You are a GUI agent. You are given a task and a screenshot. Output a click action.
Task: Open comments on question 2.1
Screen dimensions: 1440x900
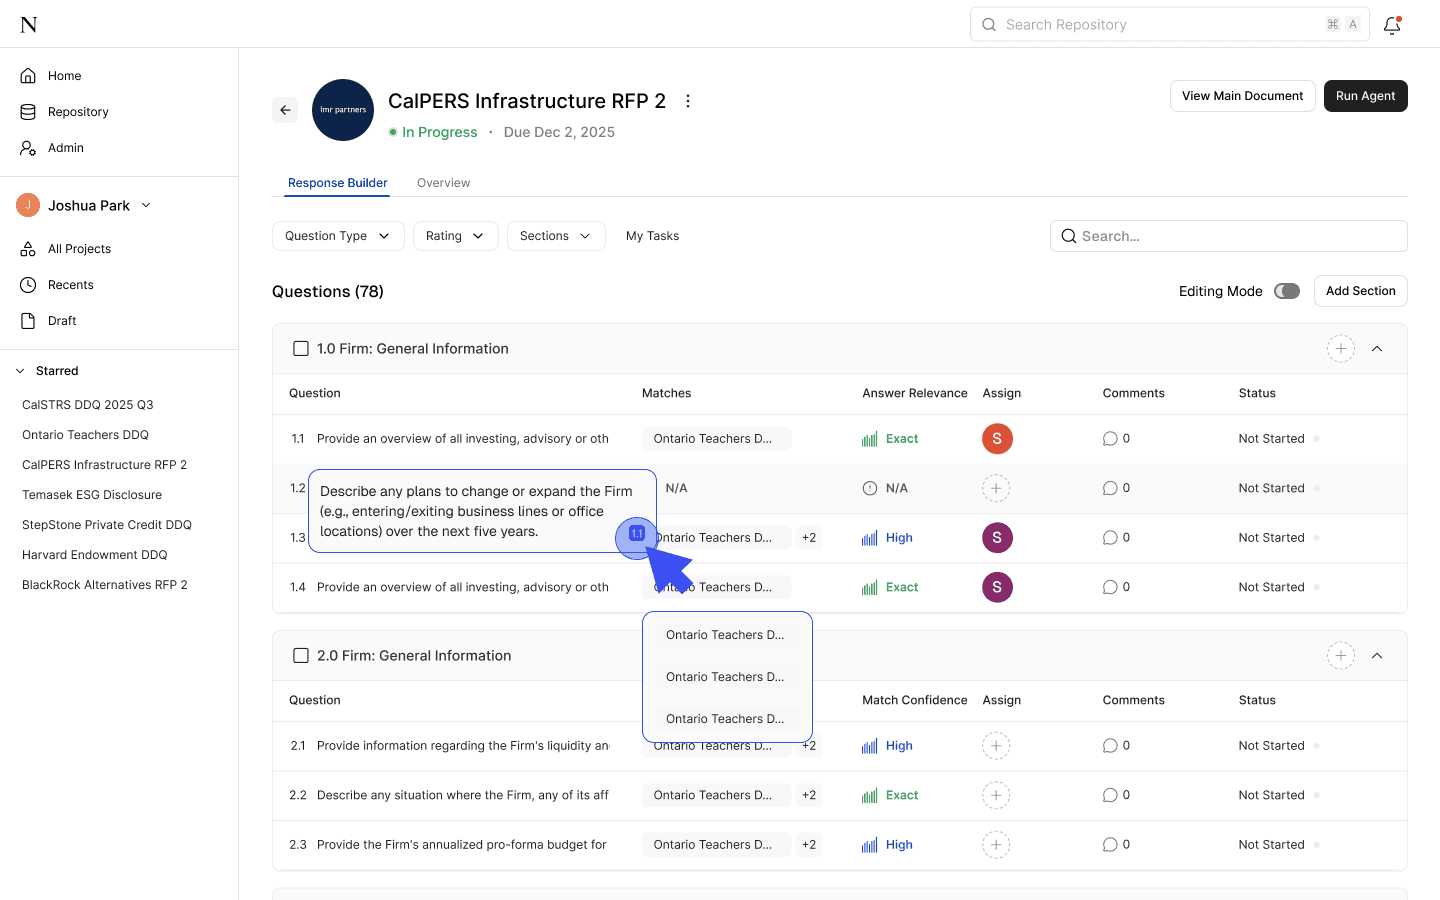click(x=1116, y=746)
